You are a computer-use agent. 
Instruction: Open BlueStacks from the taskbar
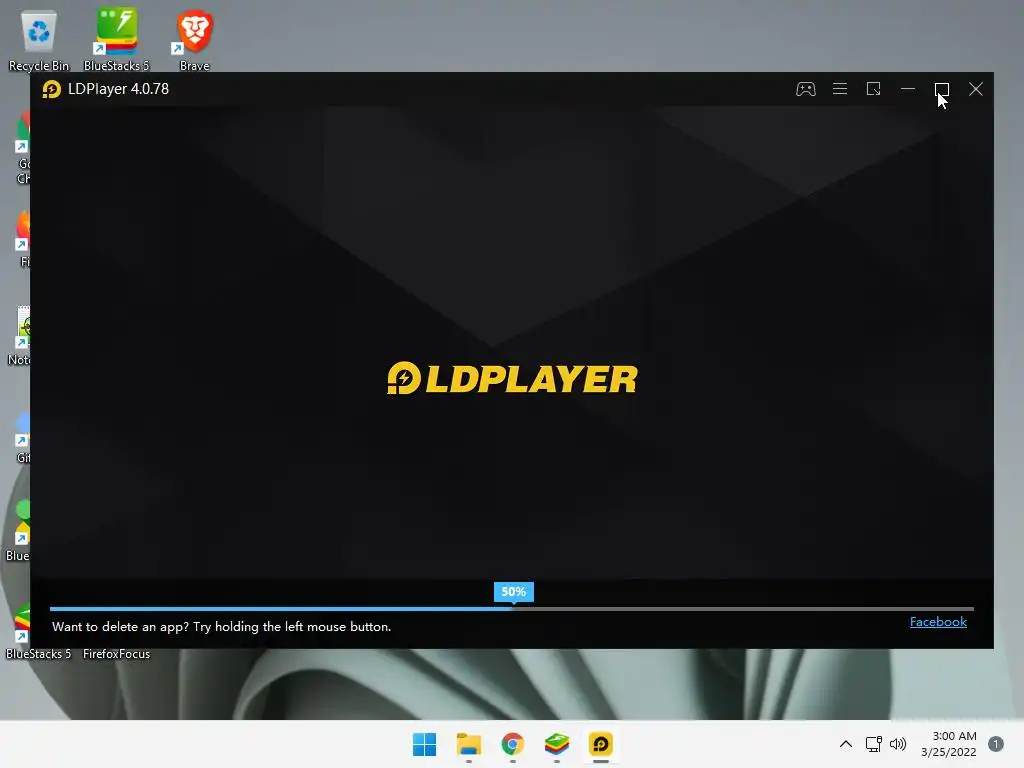click(x=556, y=744)
